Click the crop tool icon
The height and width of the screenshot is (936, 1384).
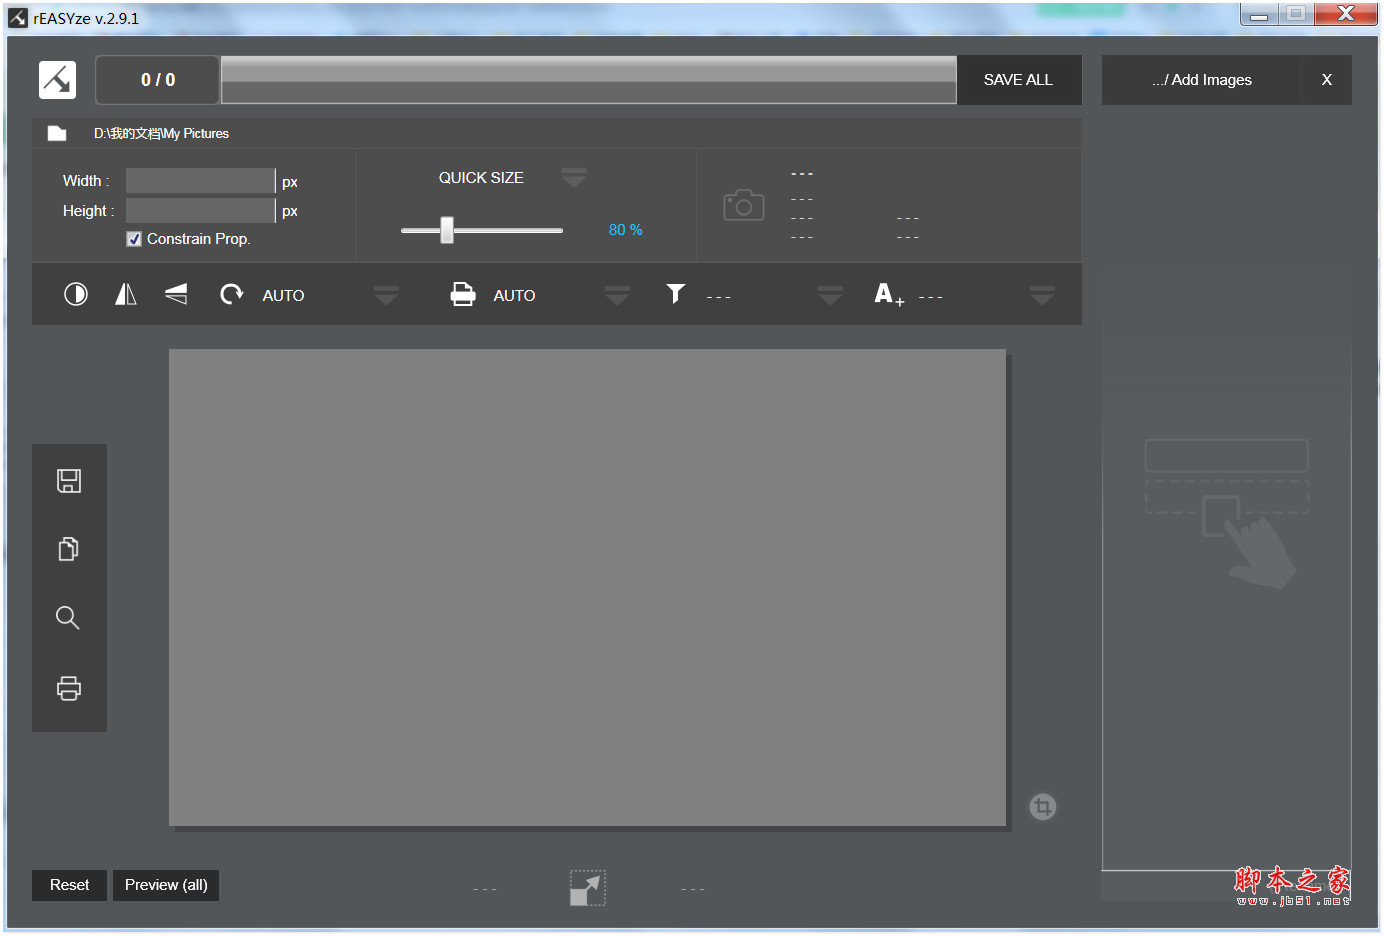coord(1043,807)
